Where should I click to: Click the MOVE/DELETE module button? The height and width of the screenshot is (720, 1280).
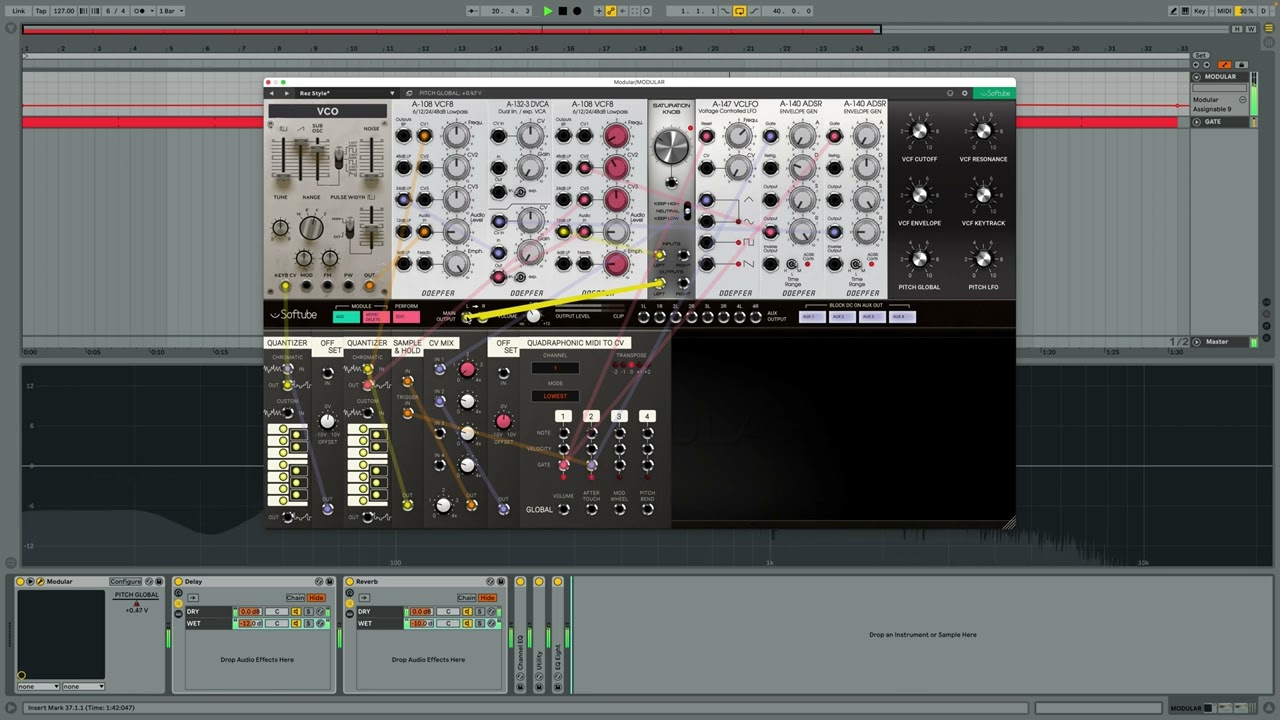click(376, 317)
